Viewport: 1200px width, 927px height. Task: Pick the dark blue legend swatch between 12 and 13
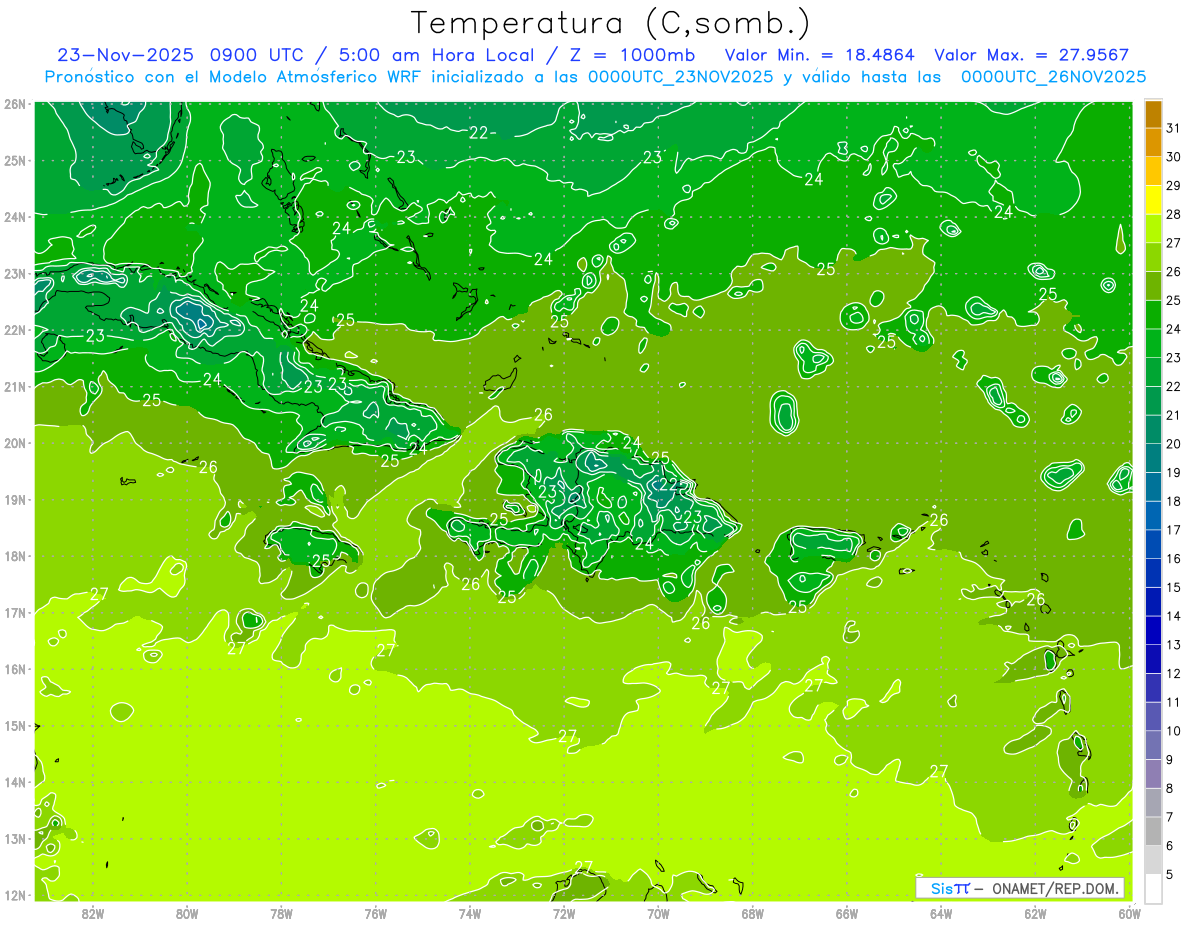[1153, 659]
